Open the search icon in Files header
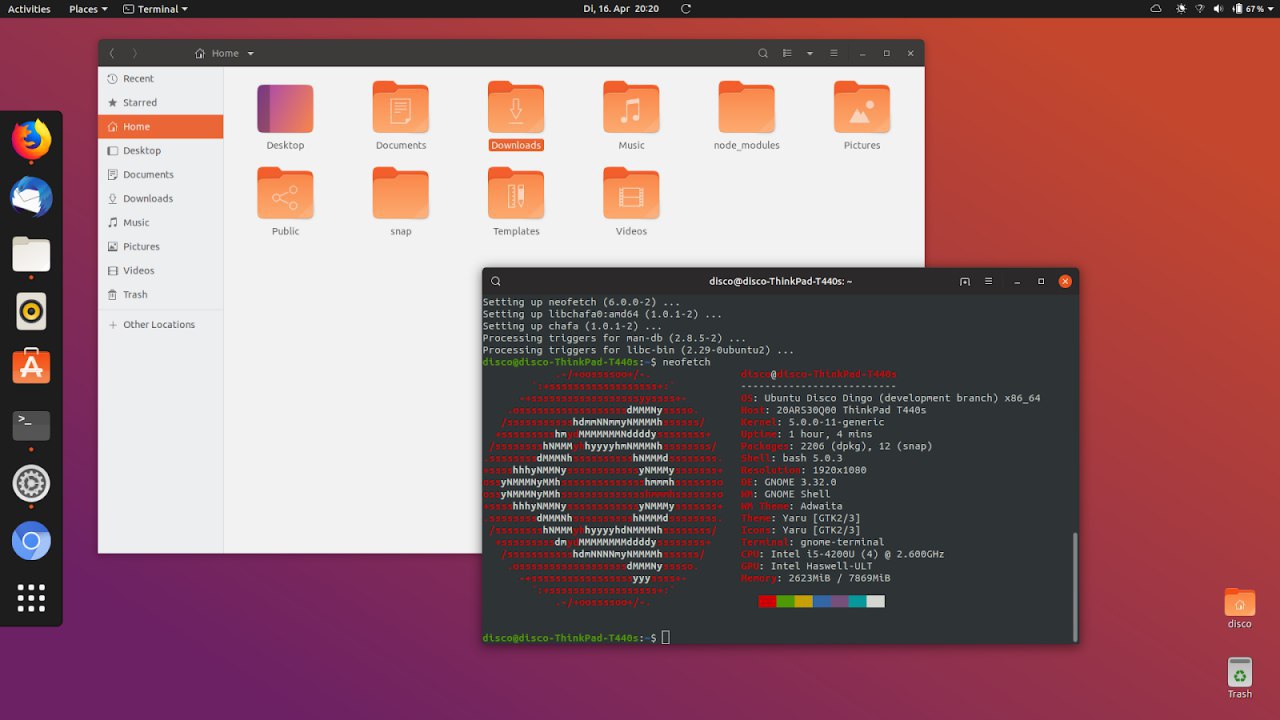 [x=763, y=53]
